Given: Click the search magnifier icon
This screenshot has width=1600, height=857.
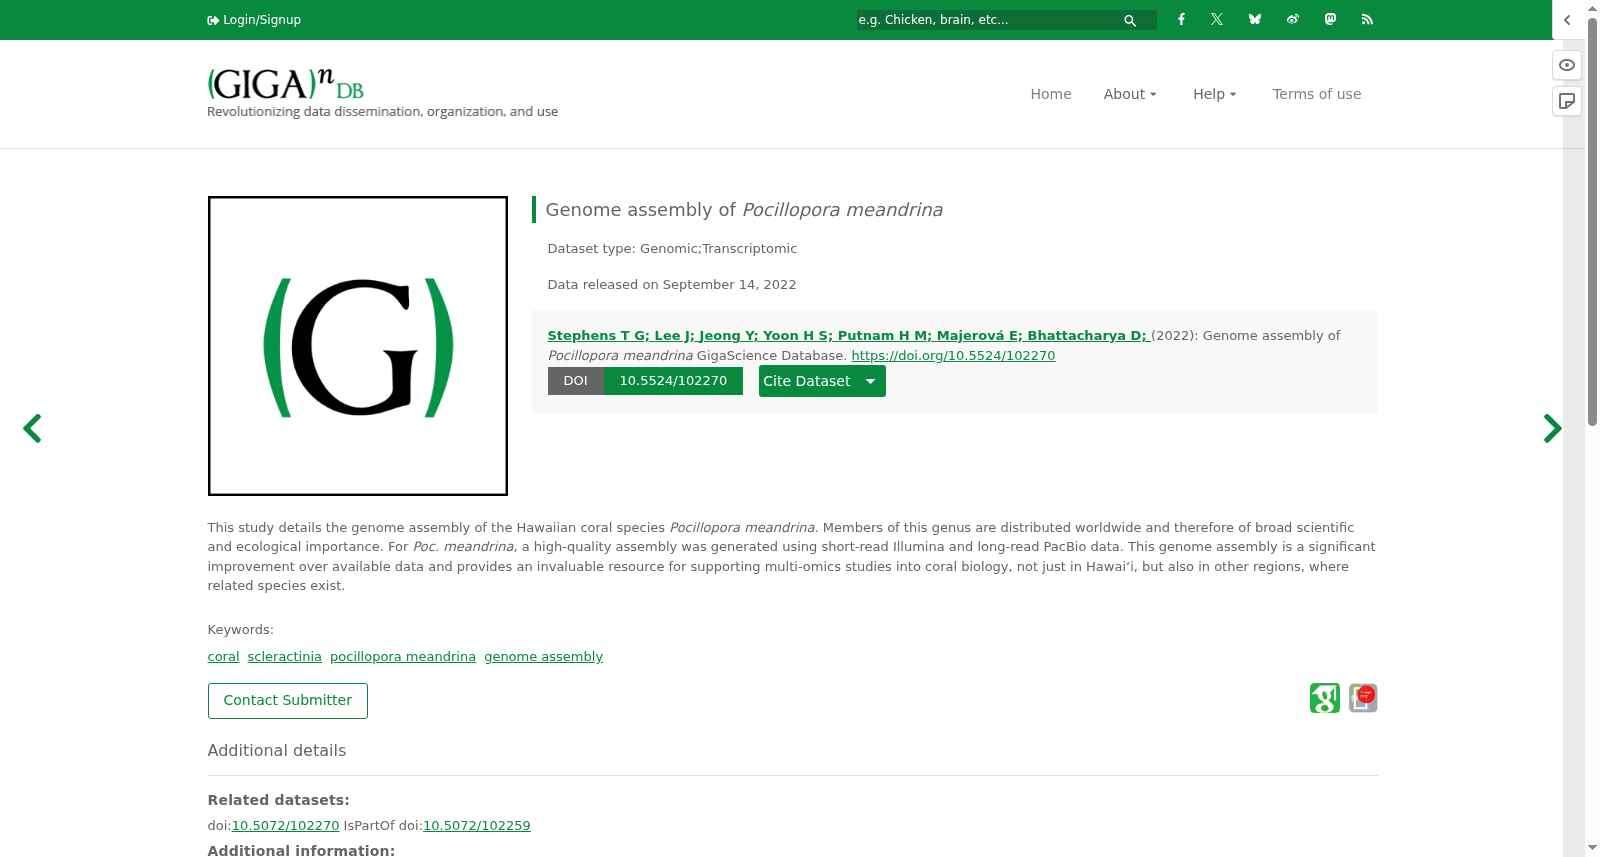Looking at the screenshot, I should 1130,20.
